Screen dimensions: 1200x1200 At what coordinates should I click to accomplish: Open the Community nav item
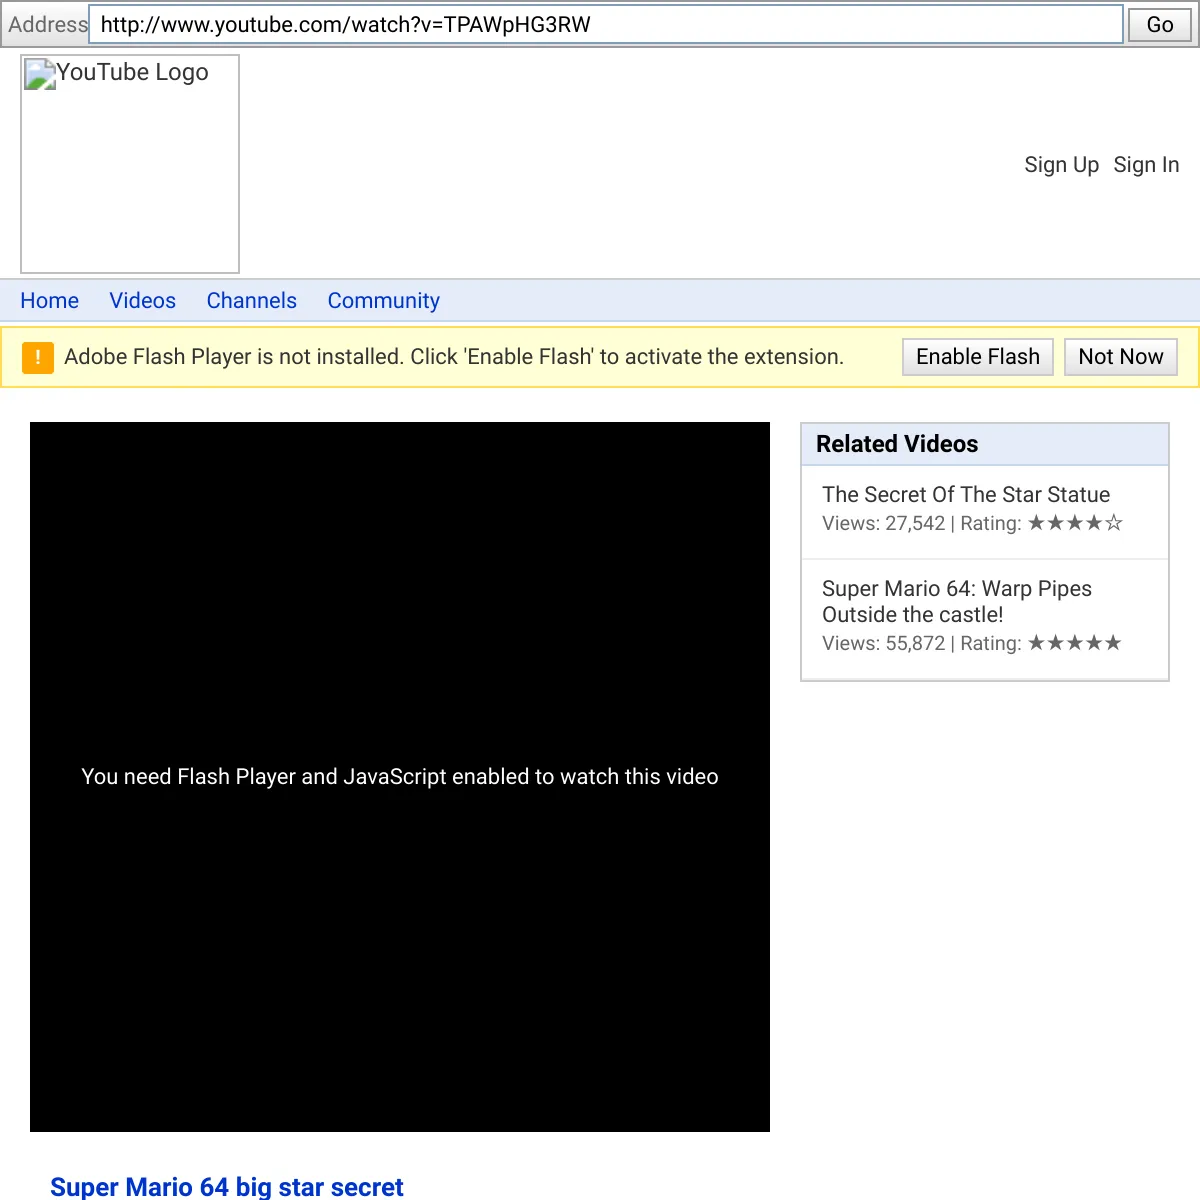[384, 301]
